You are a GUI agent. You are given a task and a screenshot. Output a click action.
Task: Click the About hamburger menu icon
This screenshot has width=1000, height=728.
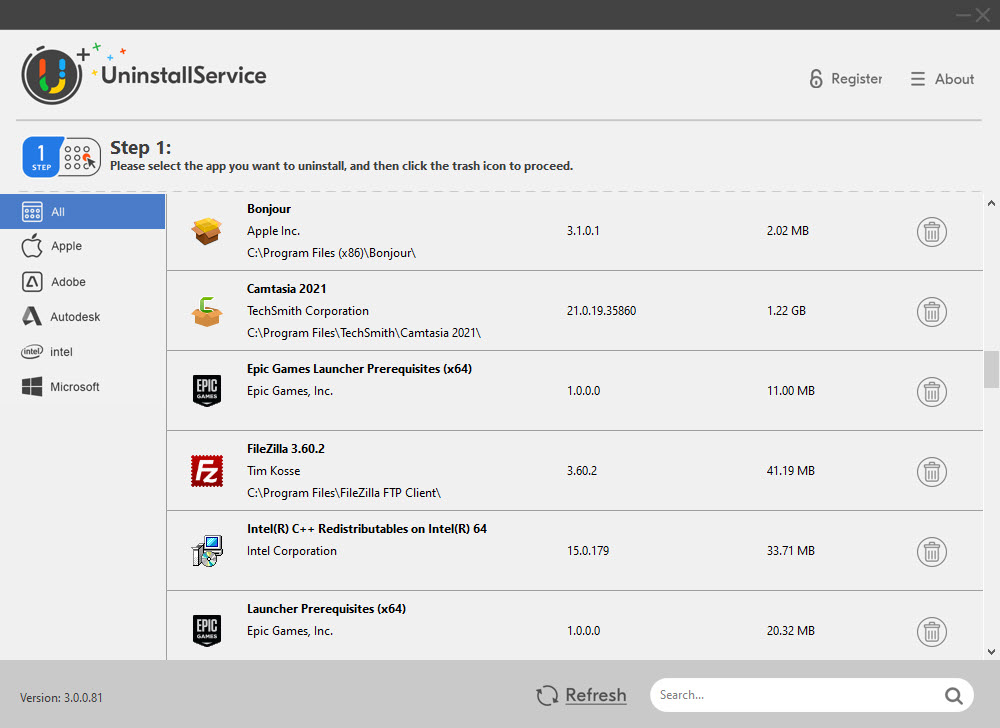918,78
